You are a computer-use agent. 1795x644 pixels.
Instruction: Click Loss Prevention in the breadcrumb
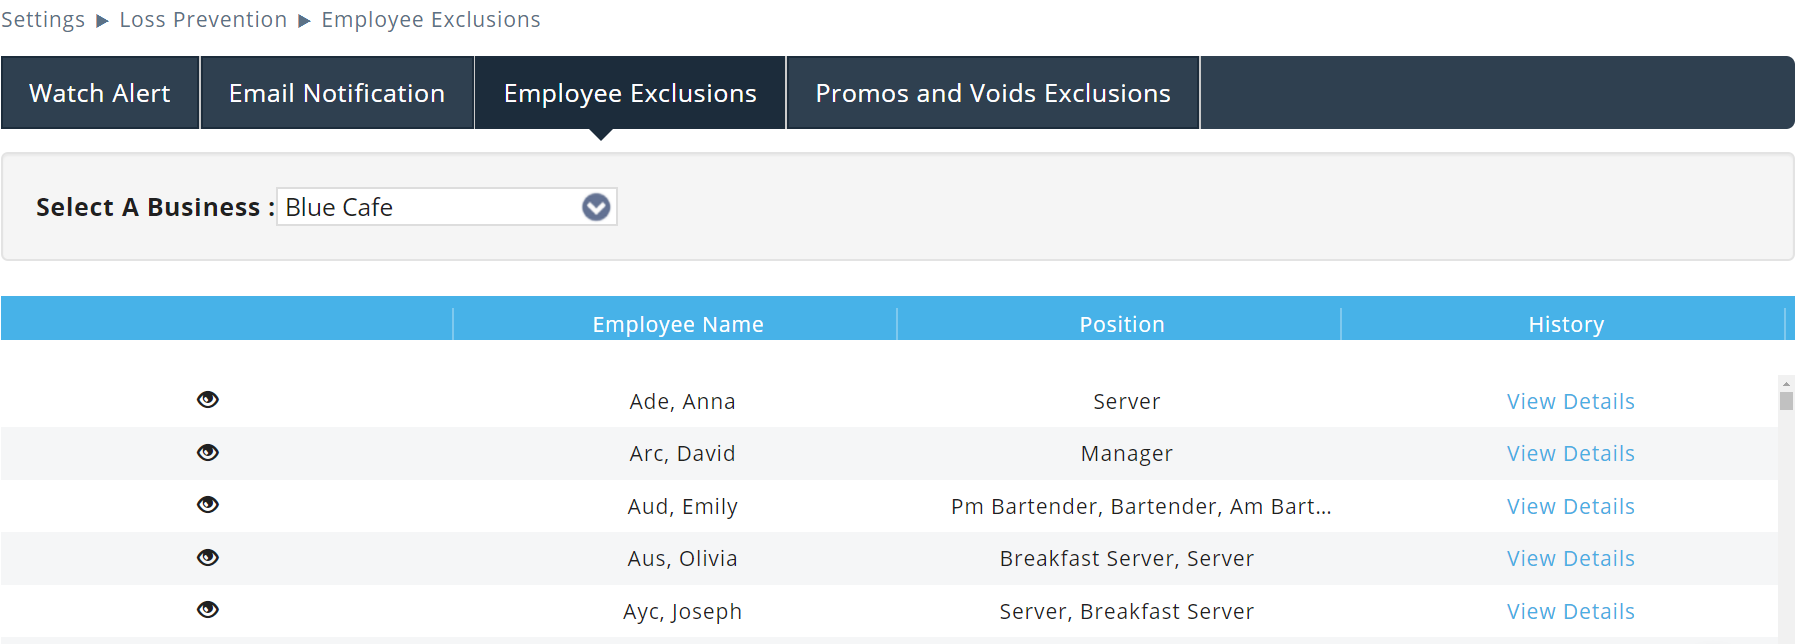(x=203, y=20)
